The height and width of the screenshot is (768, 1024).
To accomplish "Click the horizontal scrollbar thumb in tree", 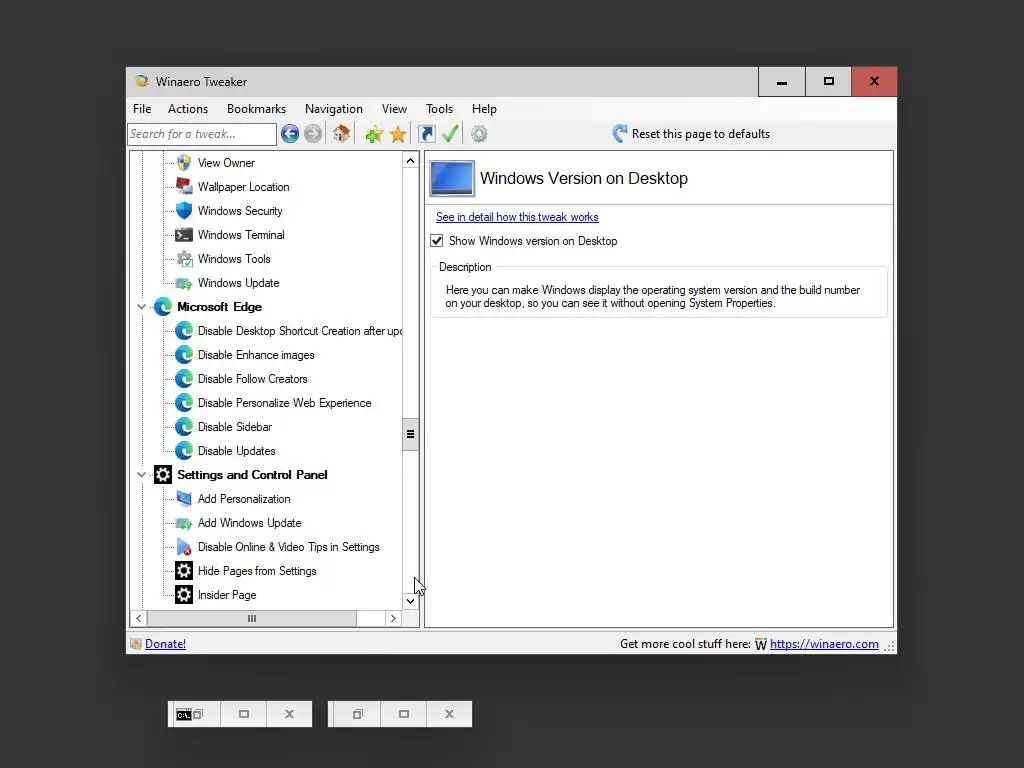I will [252, 618].
